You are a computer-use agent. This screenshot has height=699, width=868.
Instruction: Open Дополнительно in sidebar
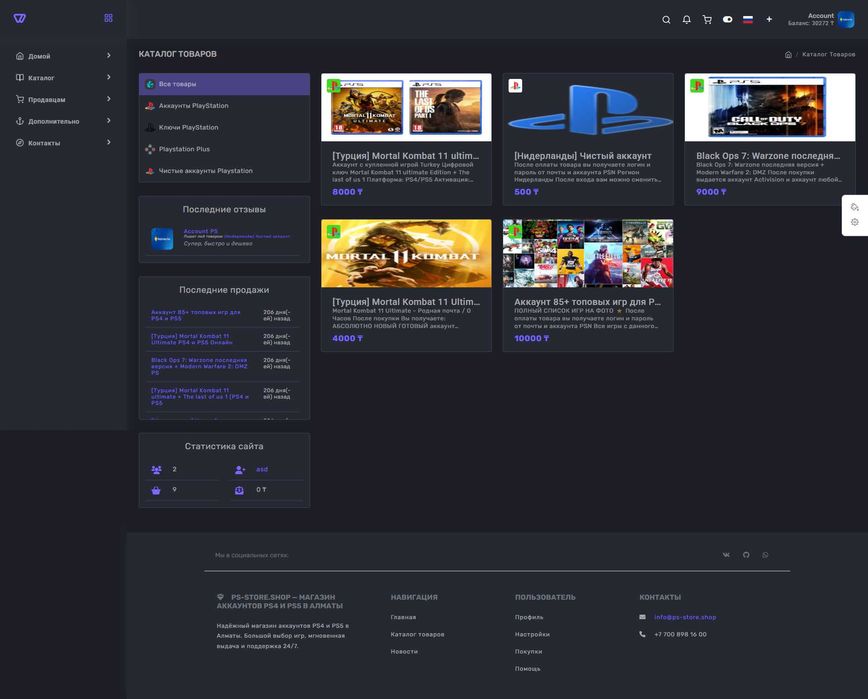point(54,121)
